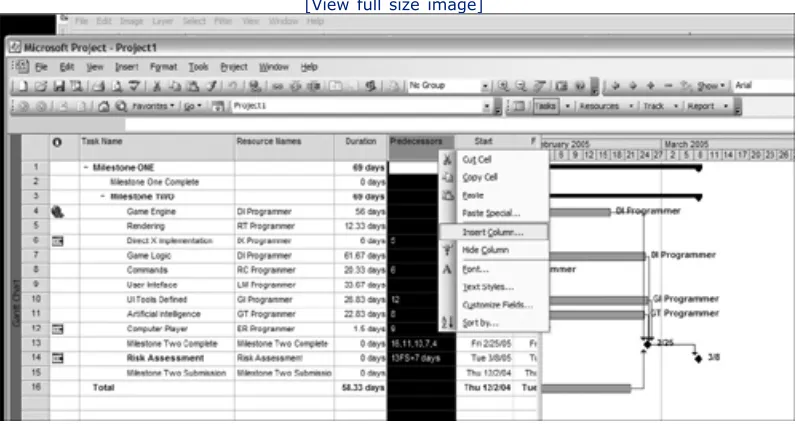The image size is (798, 424).
Task: Open the Format menu
Action: coord(163,67)
